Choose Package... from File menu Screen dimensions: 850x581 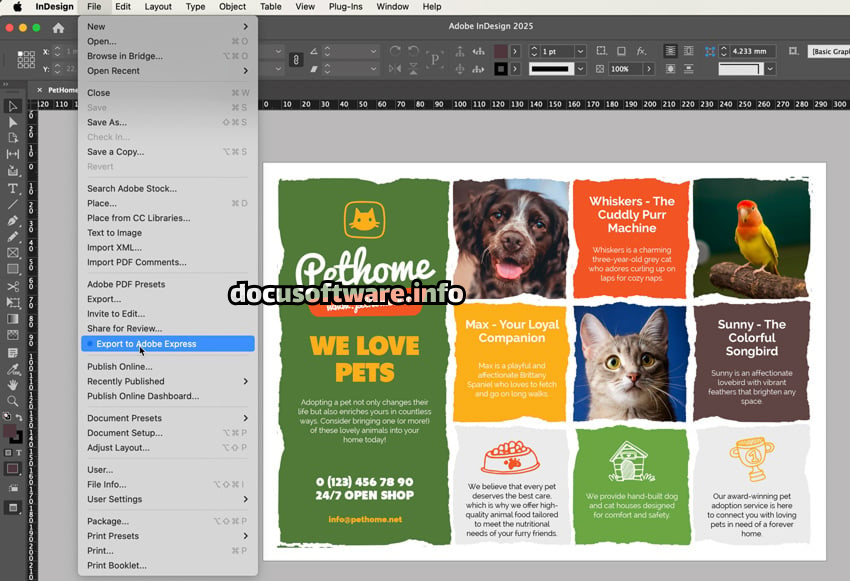click(168, 521)
